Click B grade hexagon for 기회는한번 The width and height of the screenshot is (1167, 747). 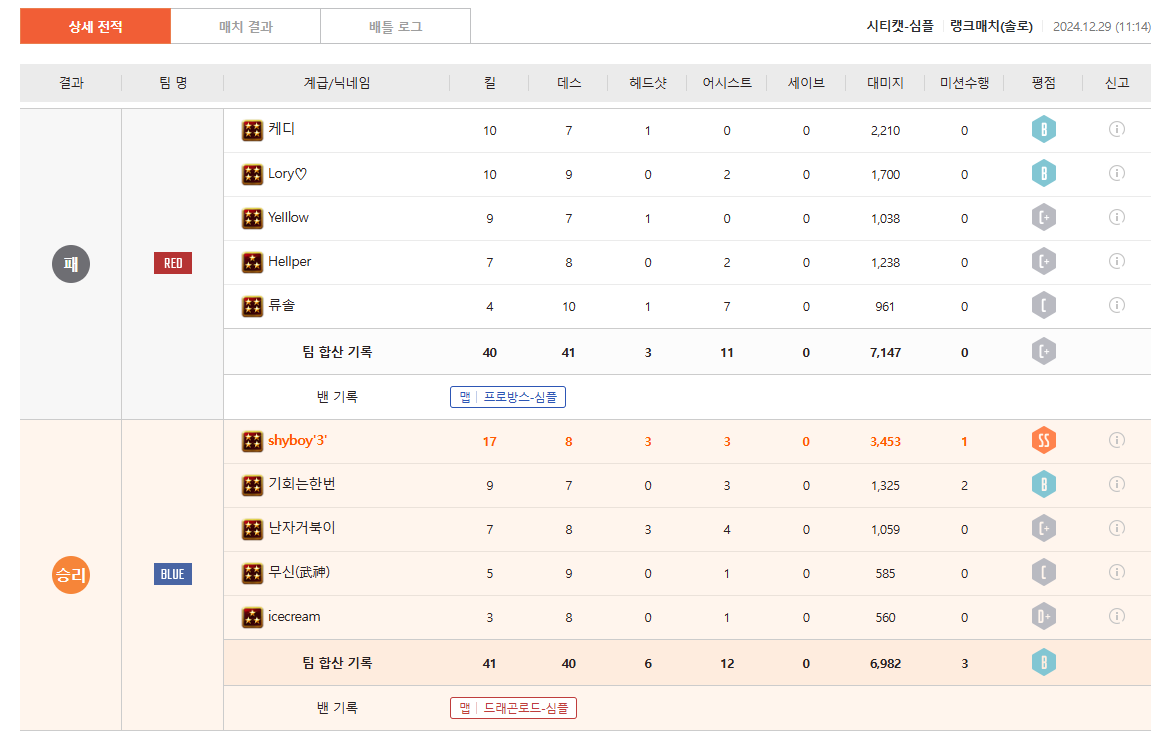coord(1044,485)
